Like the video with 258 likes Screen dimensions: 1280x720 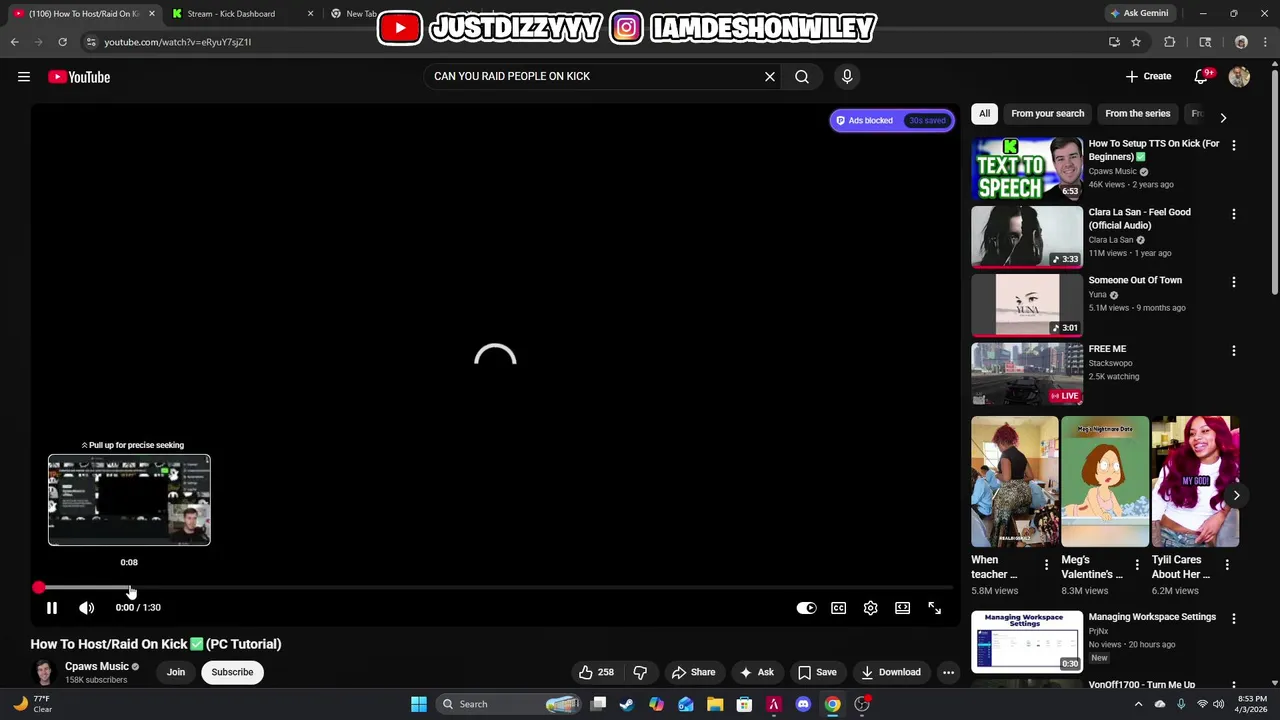coord(597,672)
